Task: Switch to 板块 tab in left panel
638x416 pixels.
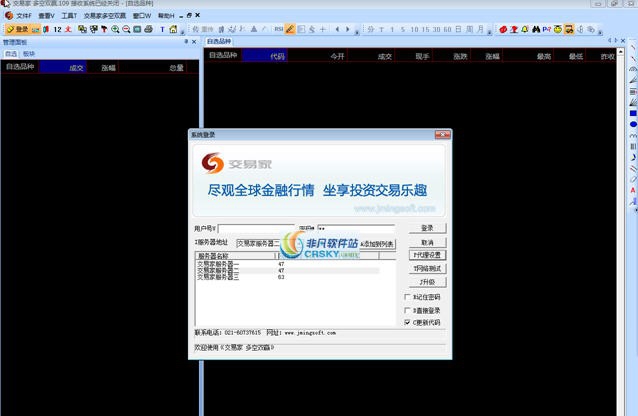Action: [x=28, y=54]
